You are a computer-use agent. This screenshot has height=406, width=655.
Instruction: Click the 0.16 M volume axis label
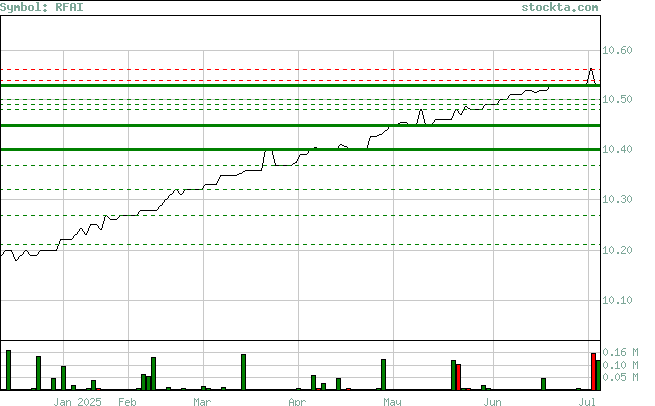[620, 352]
